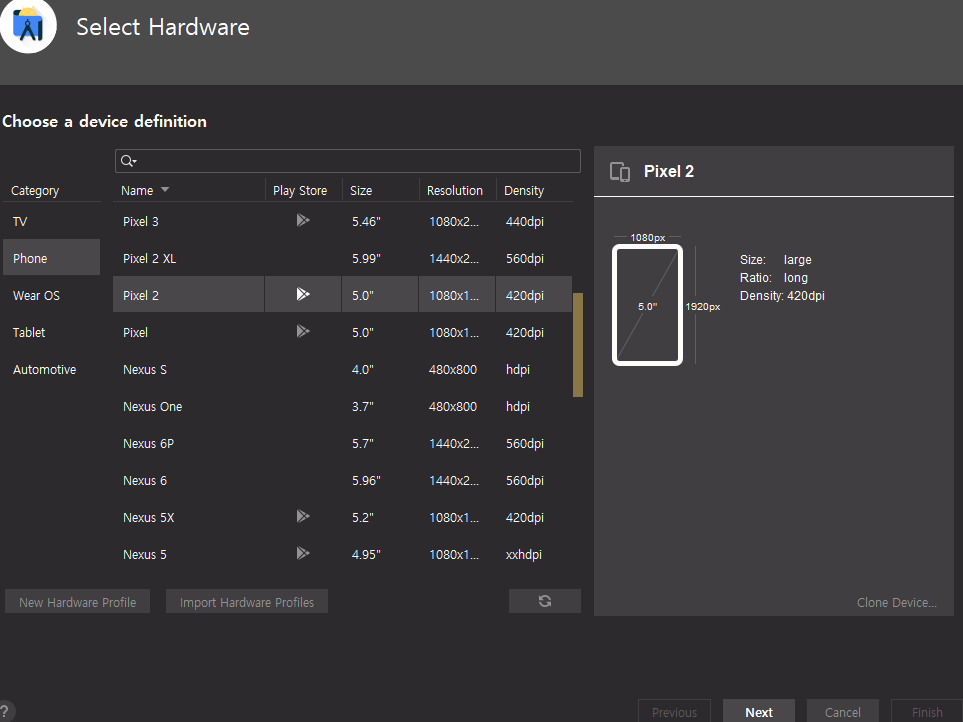Click the Play Store icon in Pixel 3 row
963x722 pixels.
(x=303, y=220)
